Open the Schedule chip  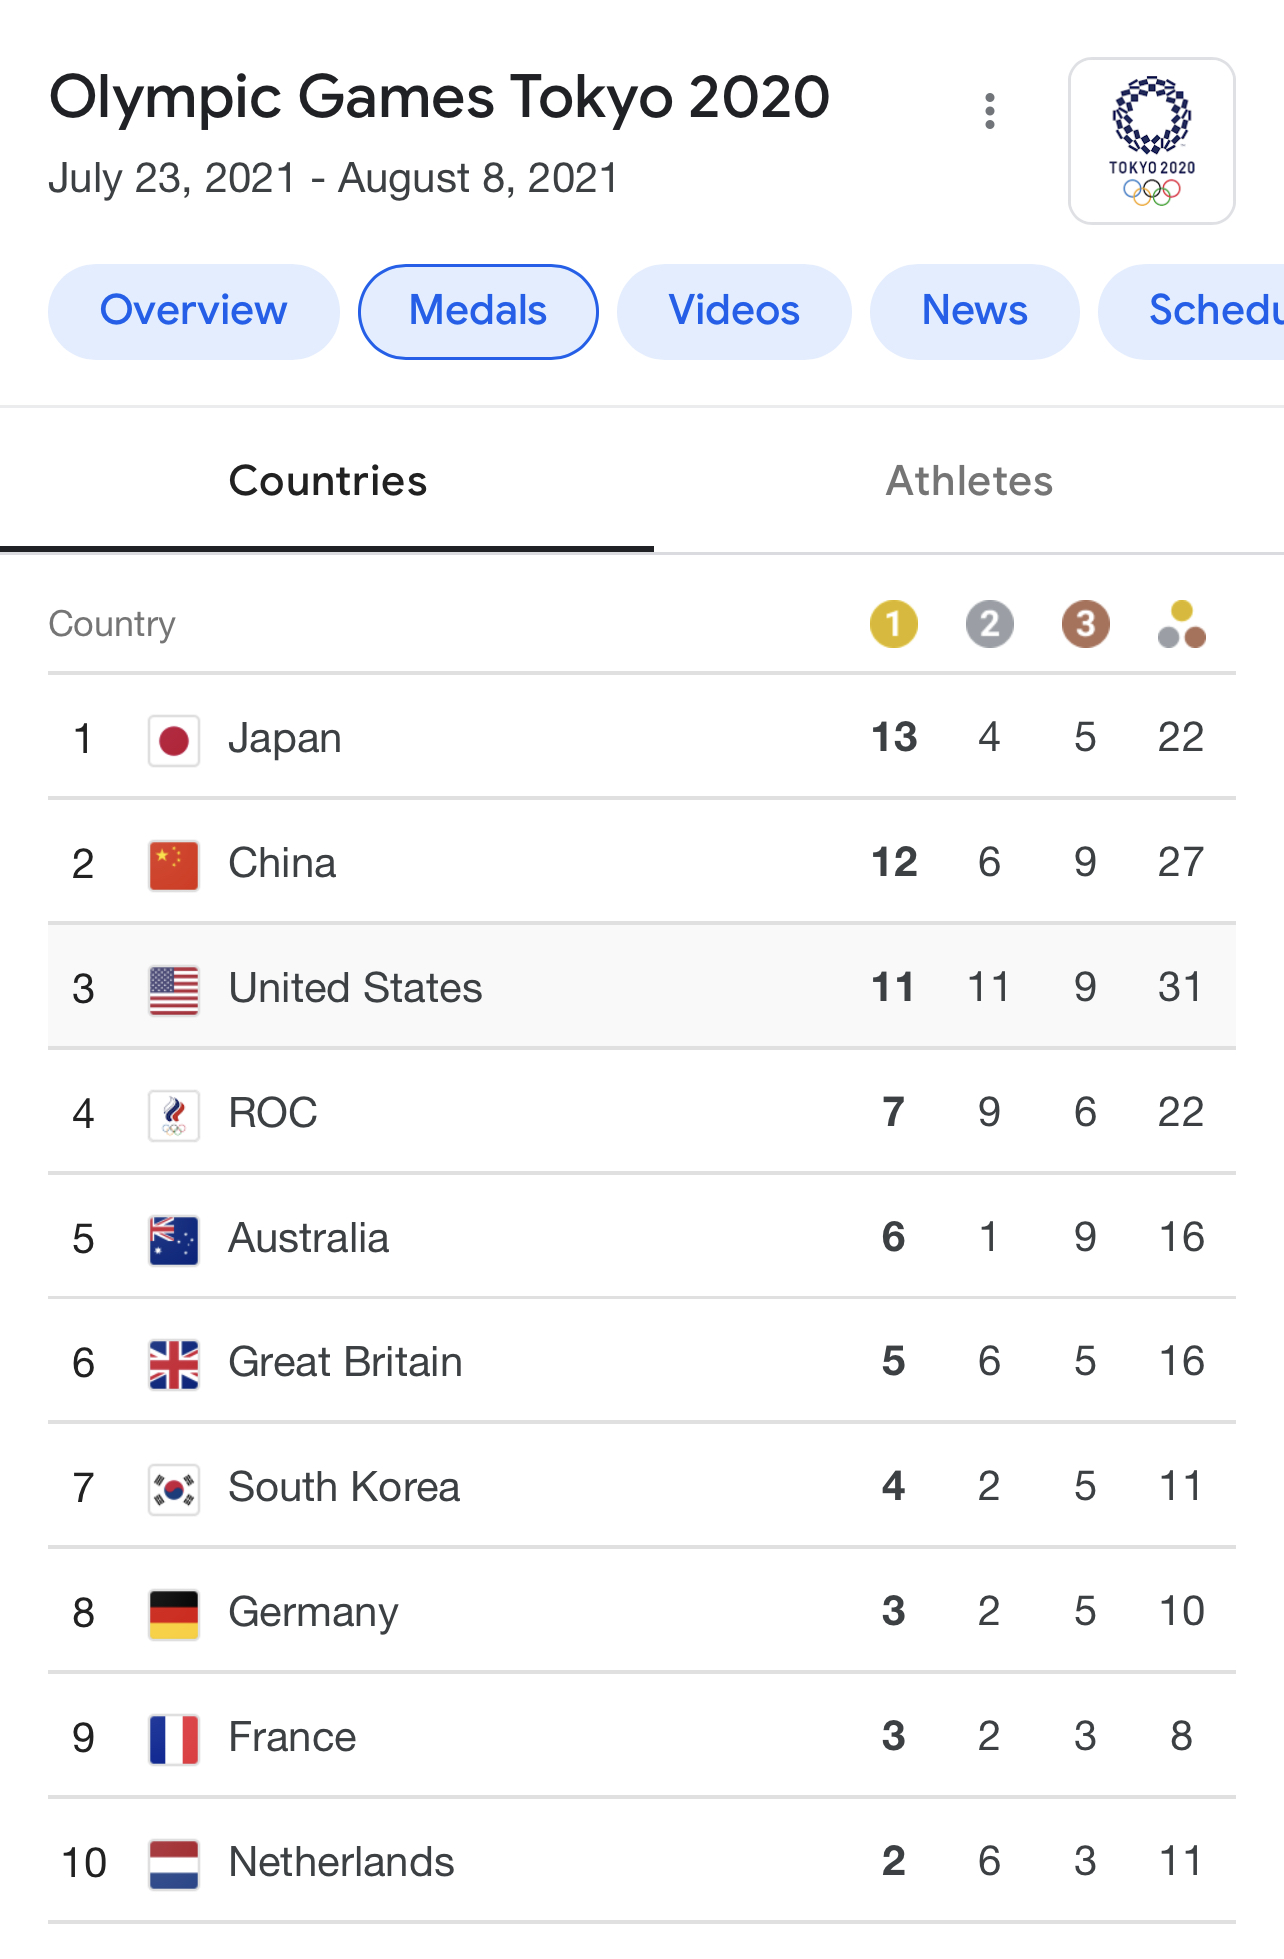[1192, 311]
